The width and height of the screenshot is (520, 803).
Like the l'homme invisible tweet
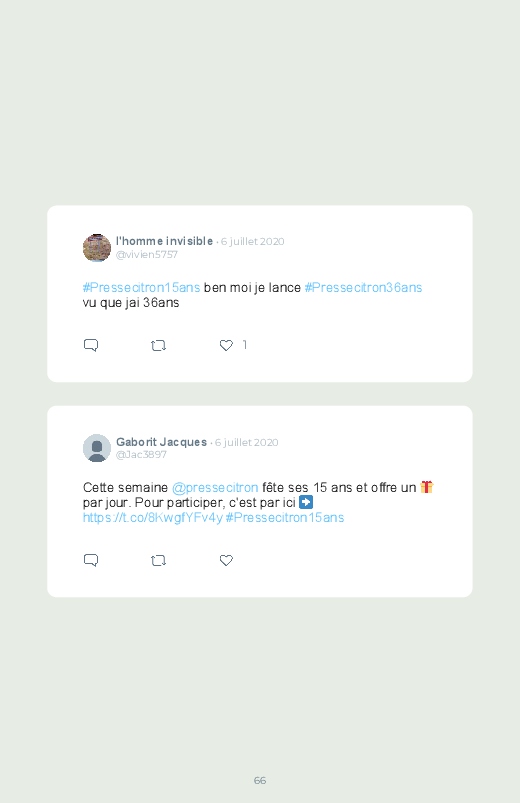226,346
